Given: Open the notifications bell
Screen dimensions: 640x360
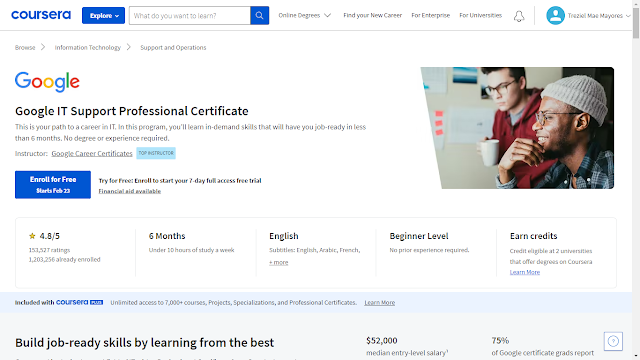Looking at the screenshot, I should 519,16.
